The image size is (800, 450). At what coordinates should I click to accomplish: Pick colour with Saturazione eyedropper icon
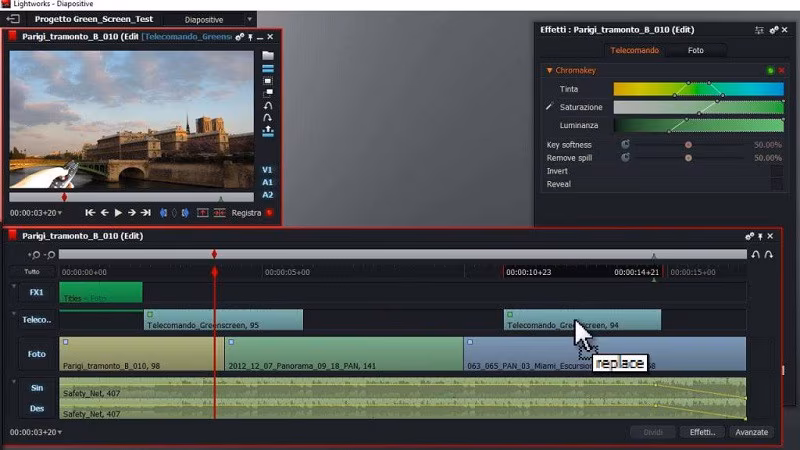point(549,107)
